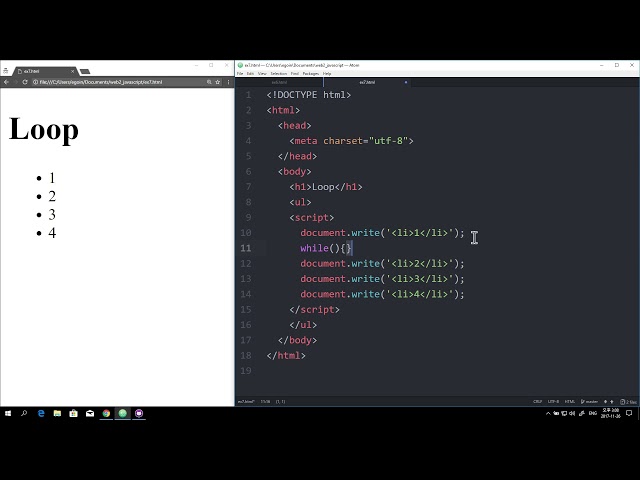The image size is (640, 480).
Task: Click list item '4' in browser page
Action: [x=52, y=233]
